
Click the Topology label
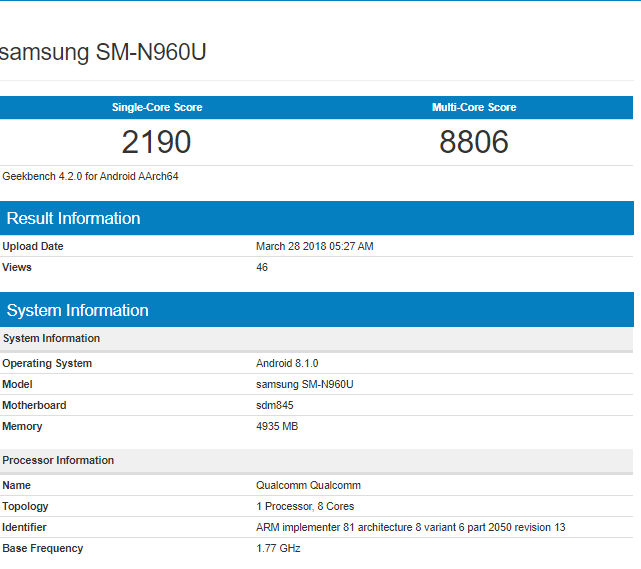[x=25, y=506]
